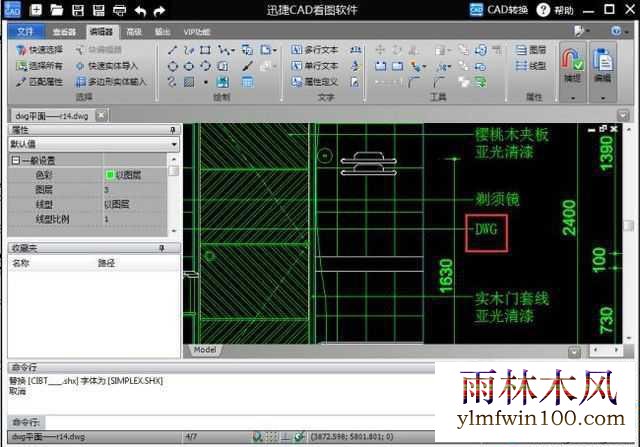Screen dimensions: 640x447
Task: Select the Circle drawing tool
Action: coord(173,66)
